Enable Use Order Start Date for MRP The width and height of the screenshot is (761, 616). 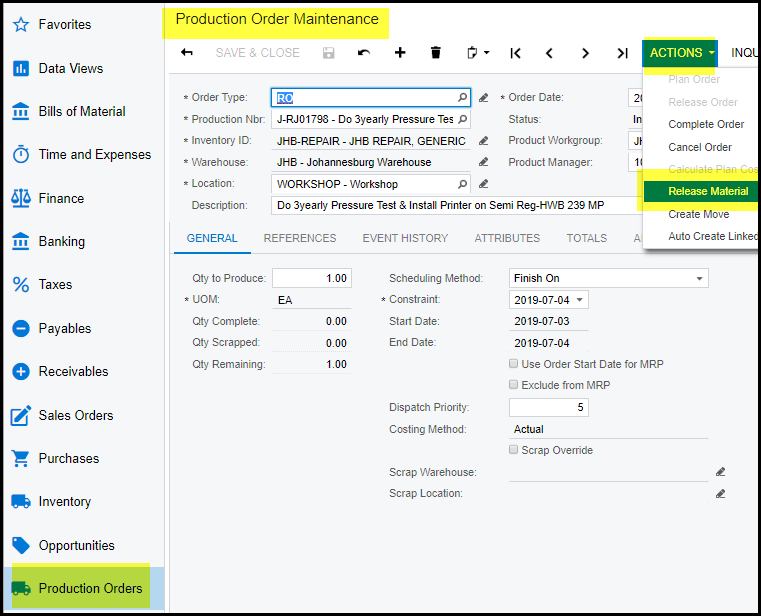[x=514, y=364]
